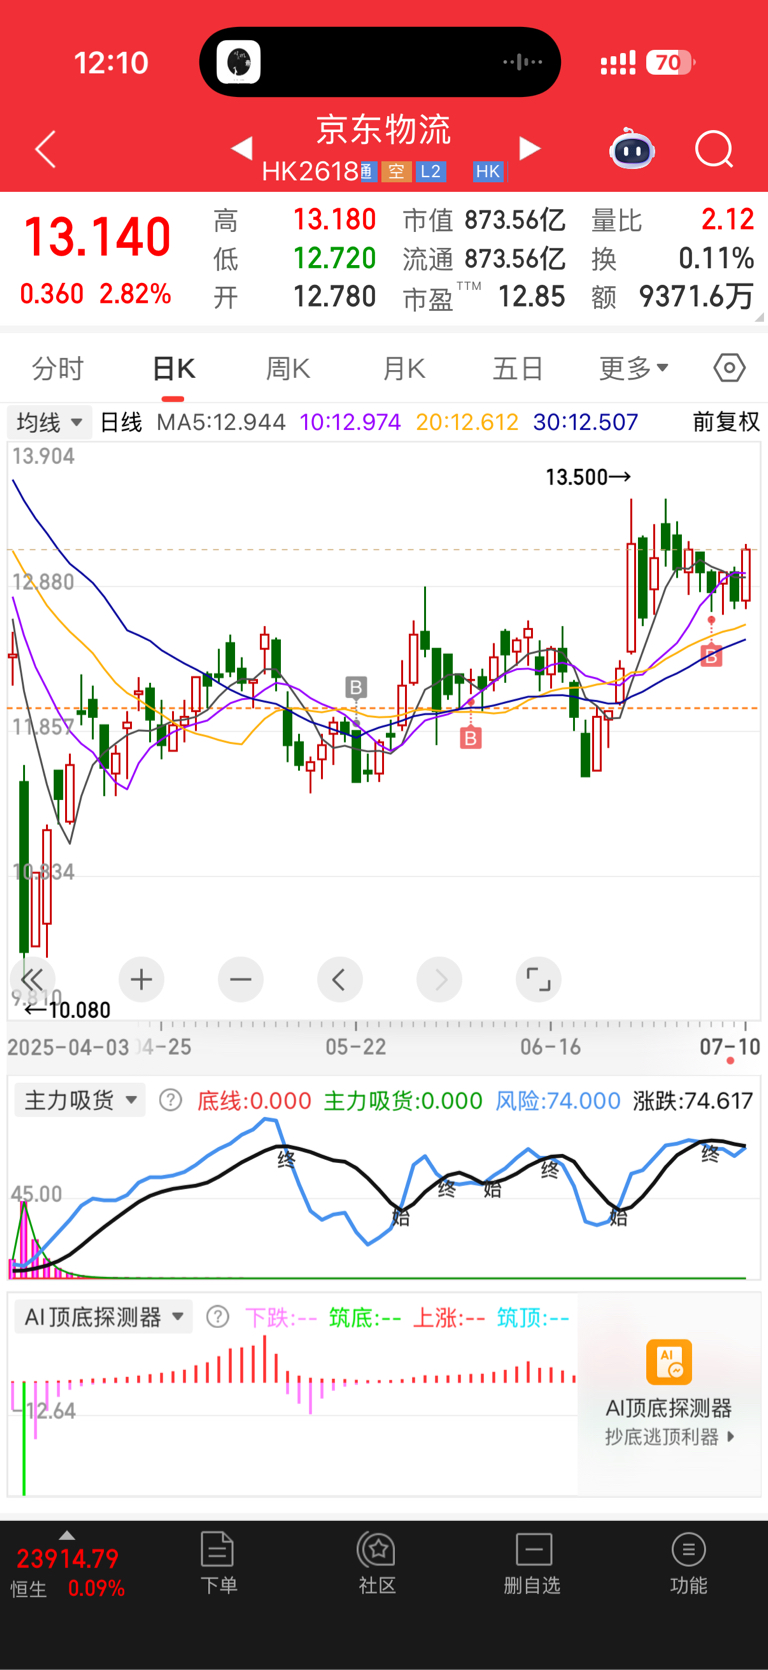
Task: Open 主力吸货 indicator dropdown
Action: click(80, 1100)
